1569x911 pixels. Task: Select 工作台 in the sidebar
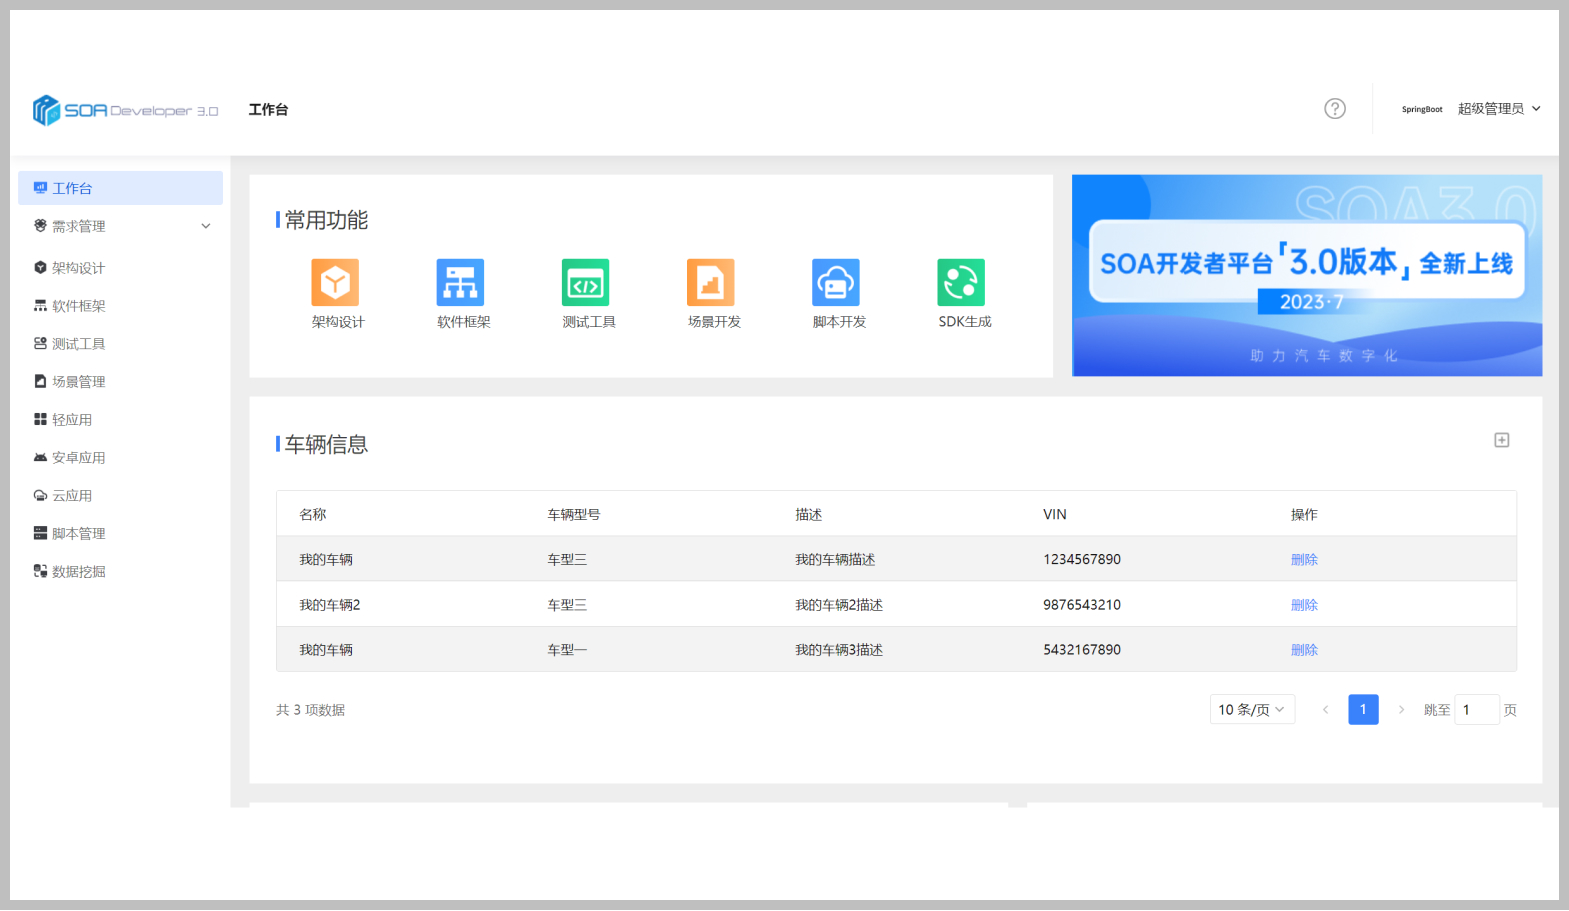tap(120, 188)
